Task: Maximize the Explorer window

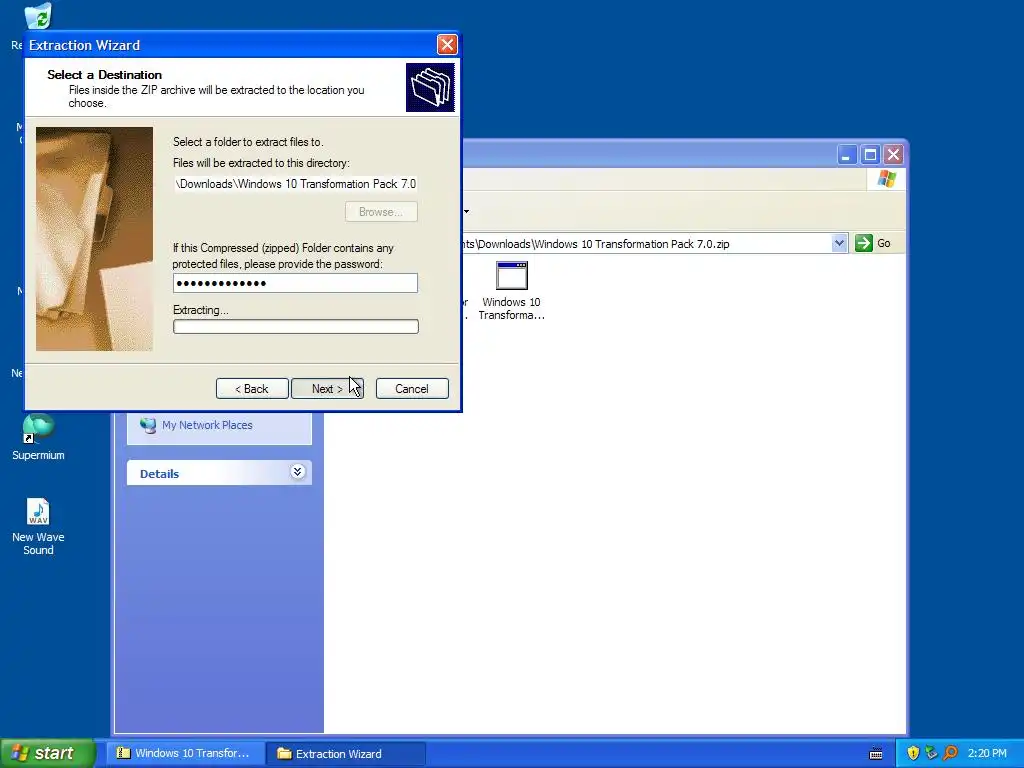Action: tap(870, 155)
